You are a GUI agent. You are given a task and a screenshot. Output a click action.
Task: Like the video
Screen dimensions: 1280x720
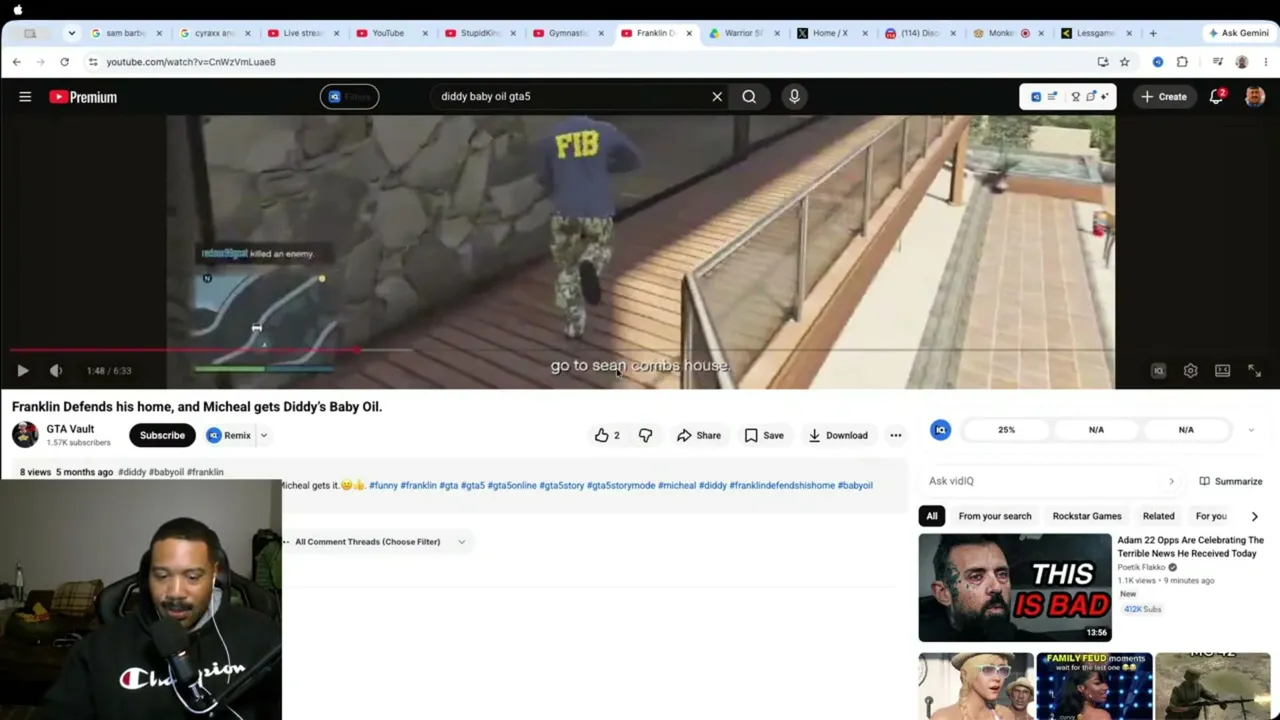tap(607, 435)
